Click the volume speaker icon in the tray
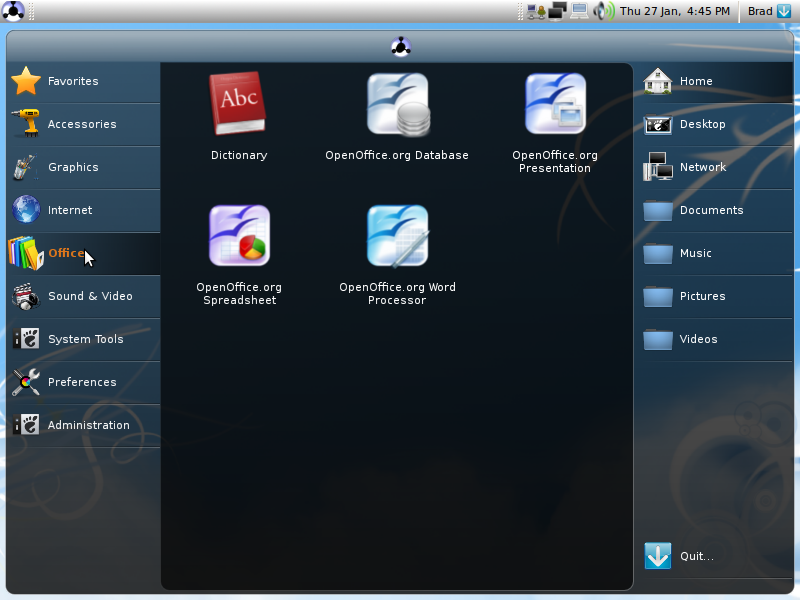800x600 pixels. click(605, 11)
